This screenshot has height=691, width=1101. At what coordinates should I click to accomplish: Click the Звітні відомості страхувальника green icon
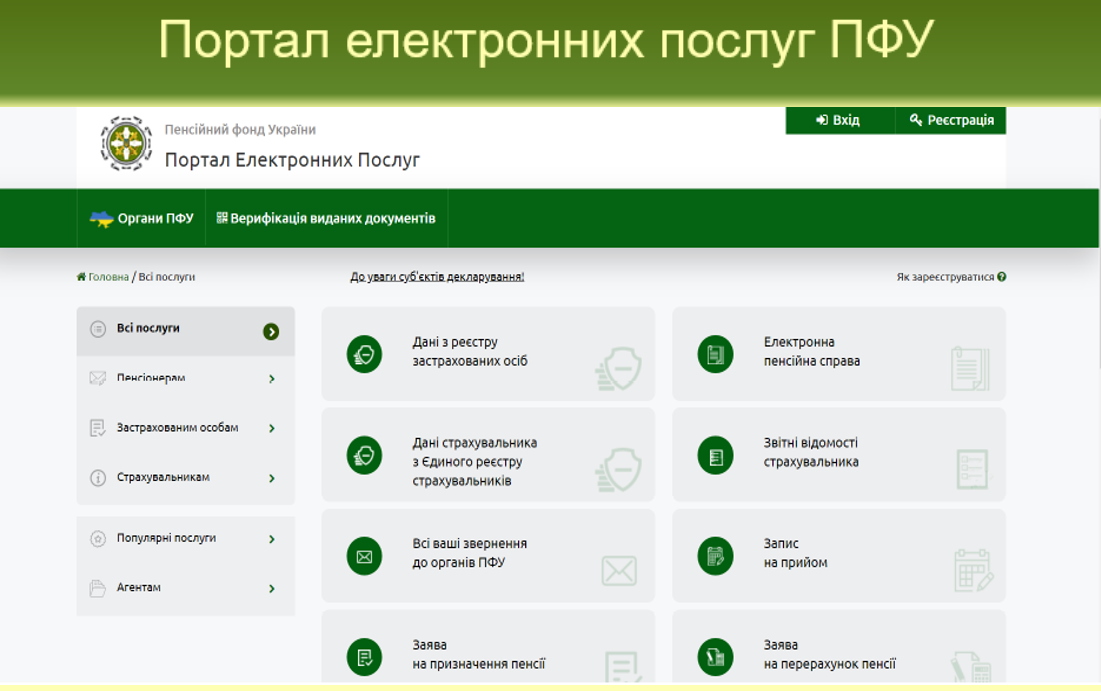click(715, 455)
